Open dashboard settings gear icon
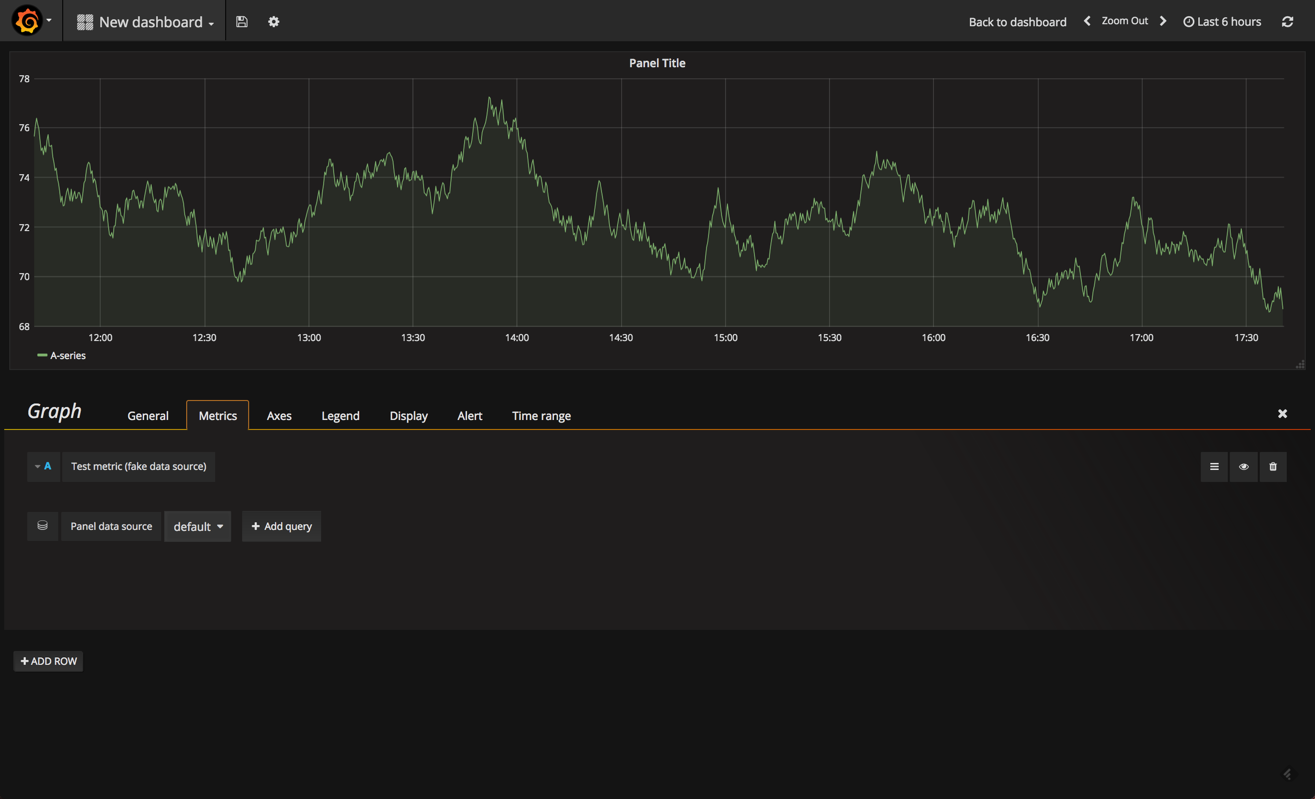 coord(274,21)
